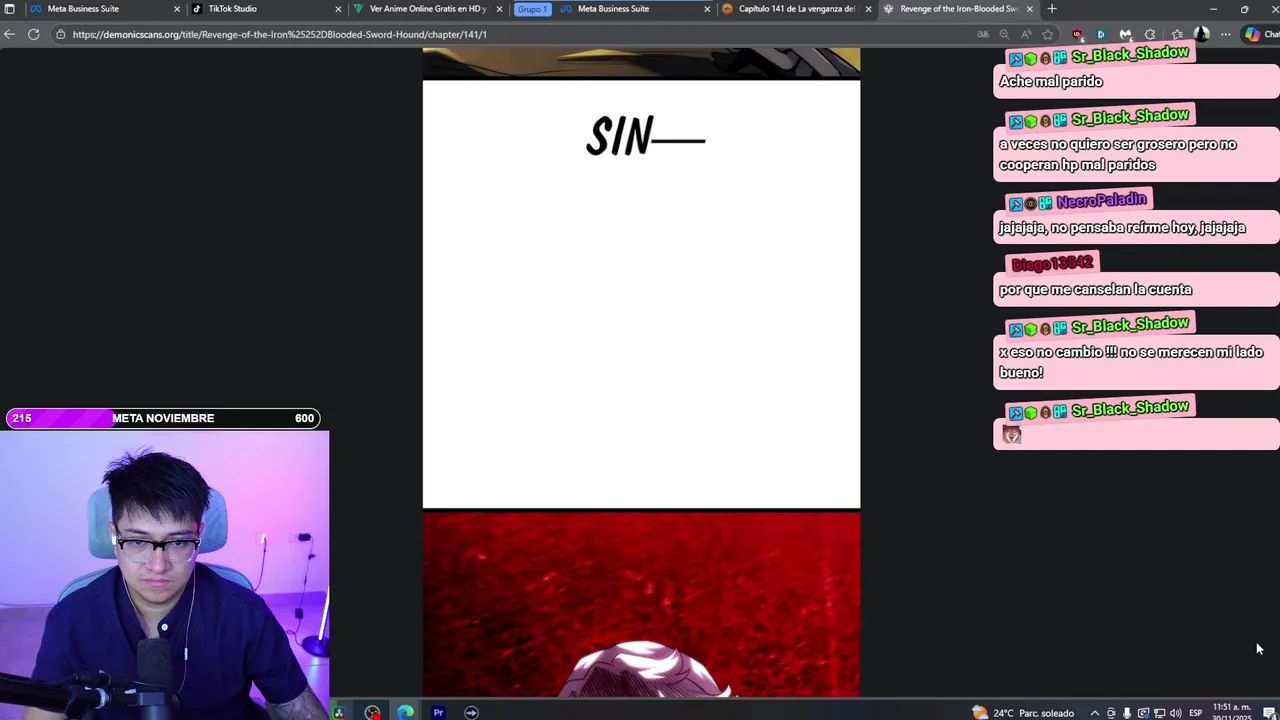
Task: Click the translate page icon in address bar
Action: click(983, 34)
